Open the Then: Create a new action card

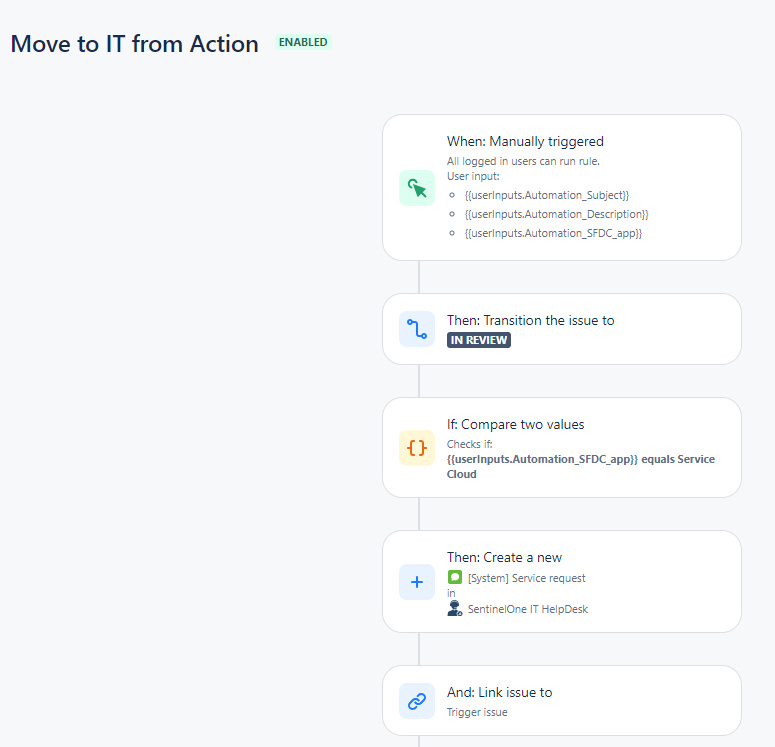point(562,582)
